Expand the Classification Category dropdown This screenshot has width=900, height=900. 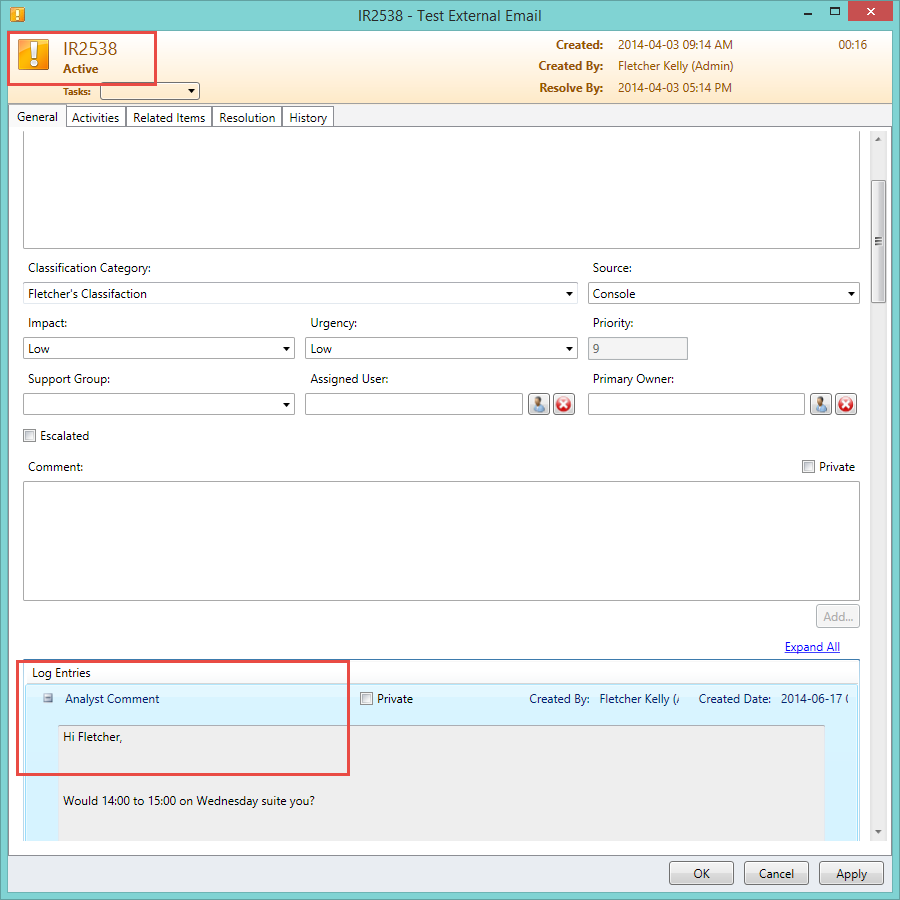[569, 294]
